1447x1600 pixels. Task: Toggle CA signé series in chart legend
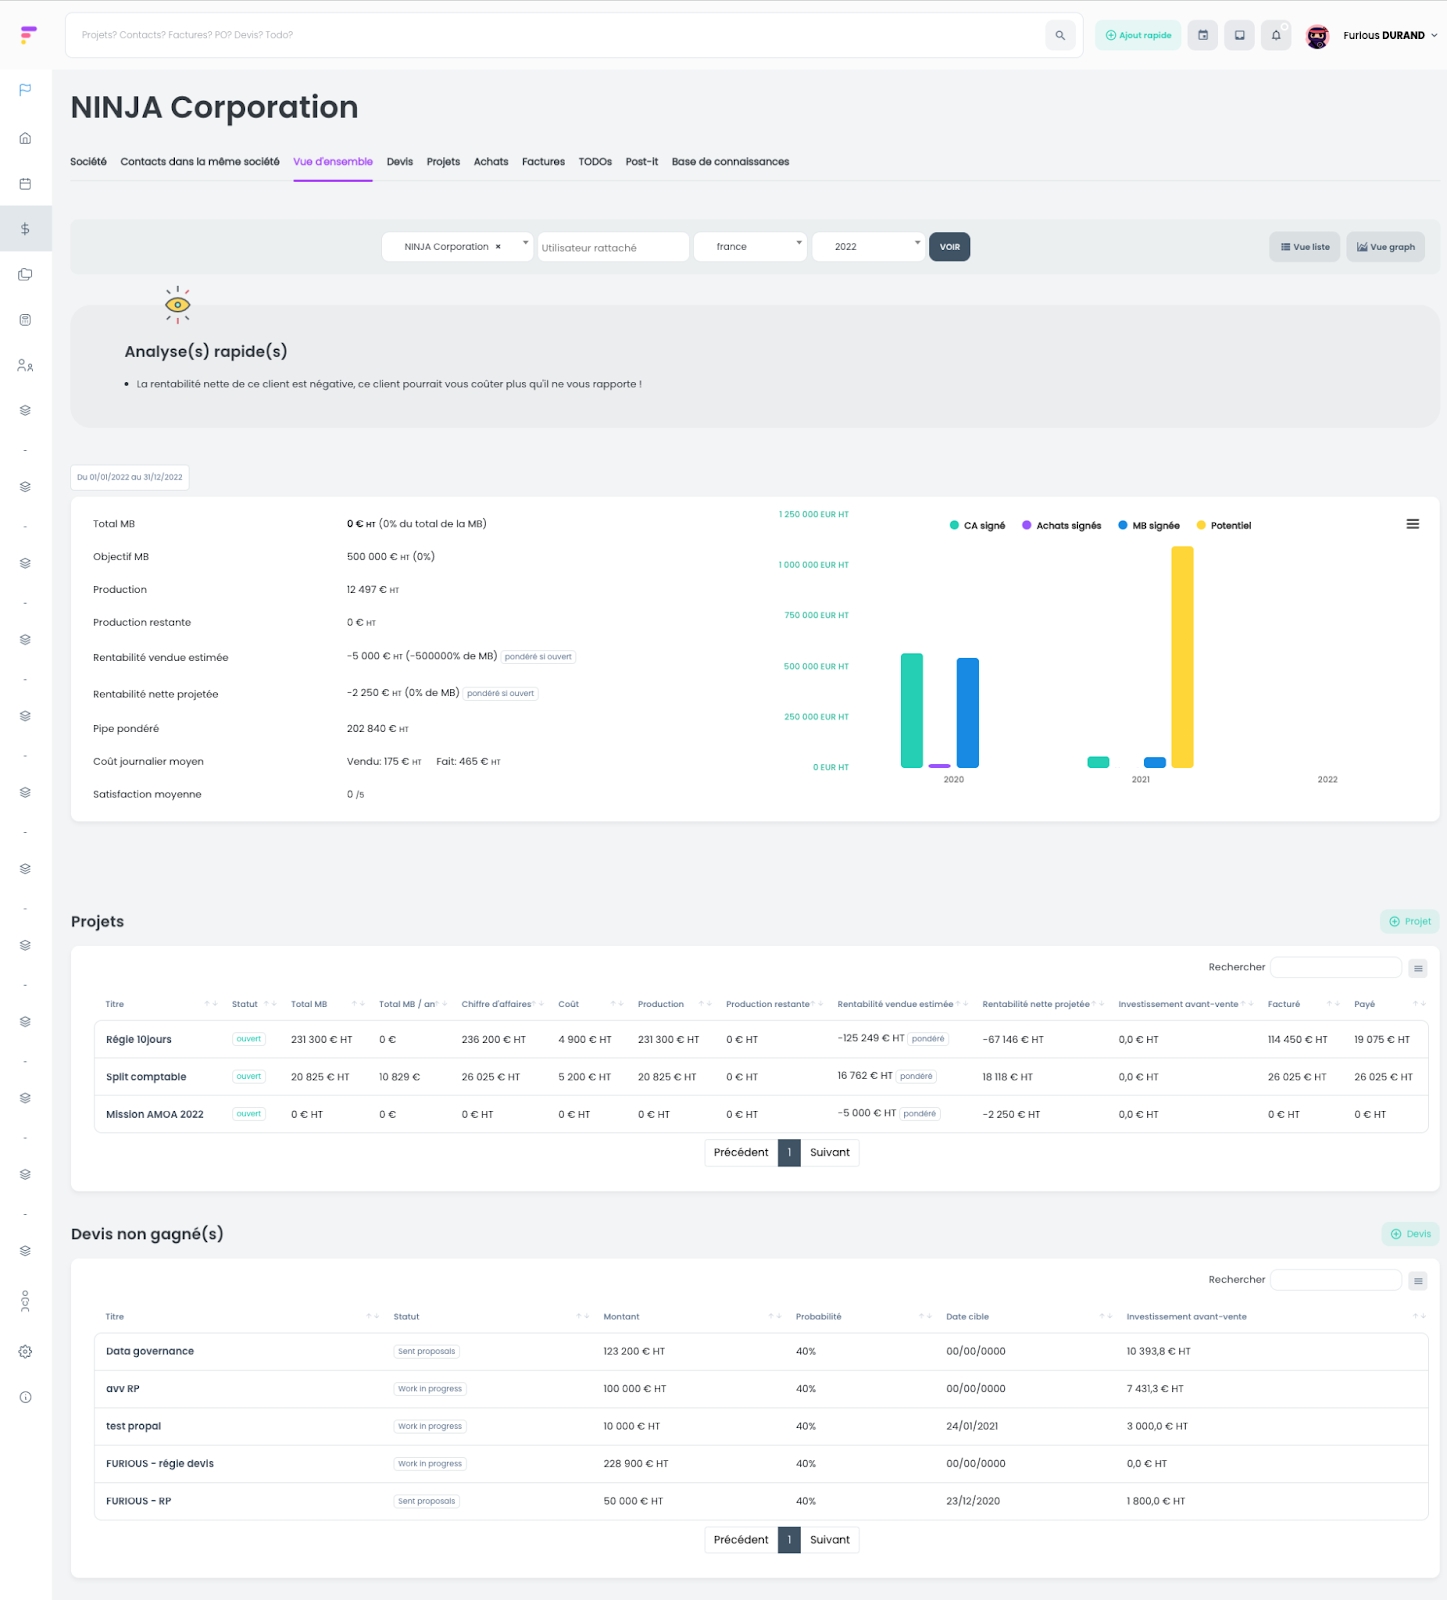tap(977, 525)
